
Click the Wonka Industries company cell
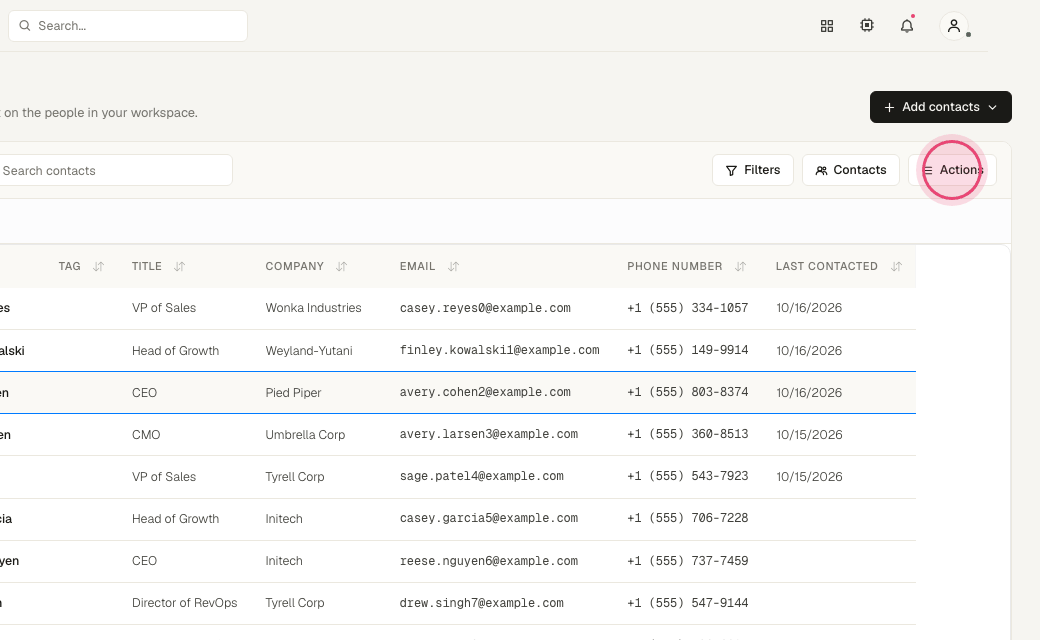[313, 308]
